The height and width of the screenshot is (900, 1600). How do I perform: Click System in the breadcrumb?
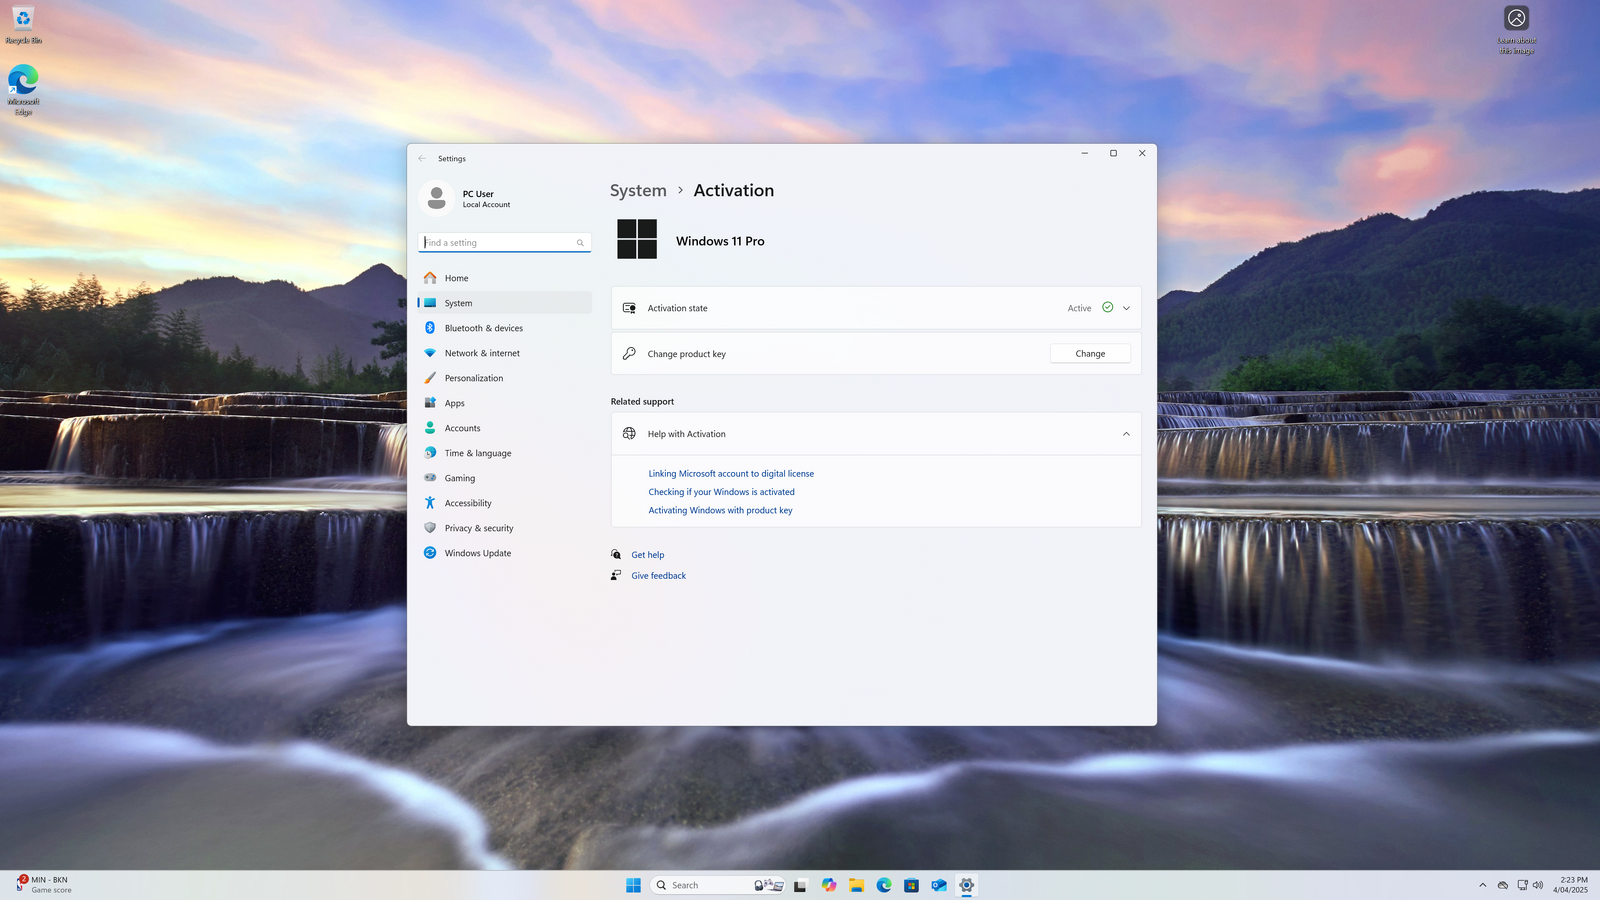pyautogui.click(x=638, y=190)
